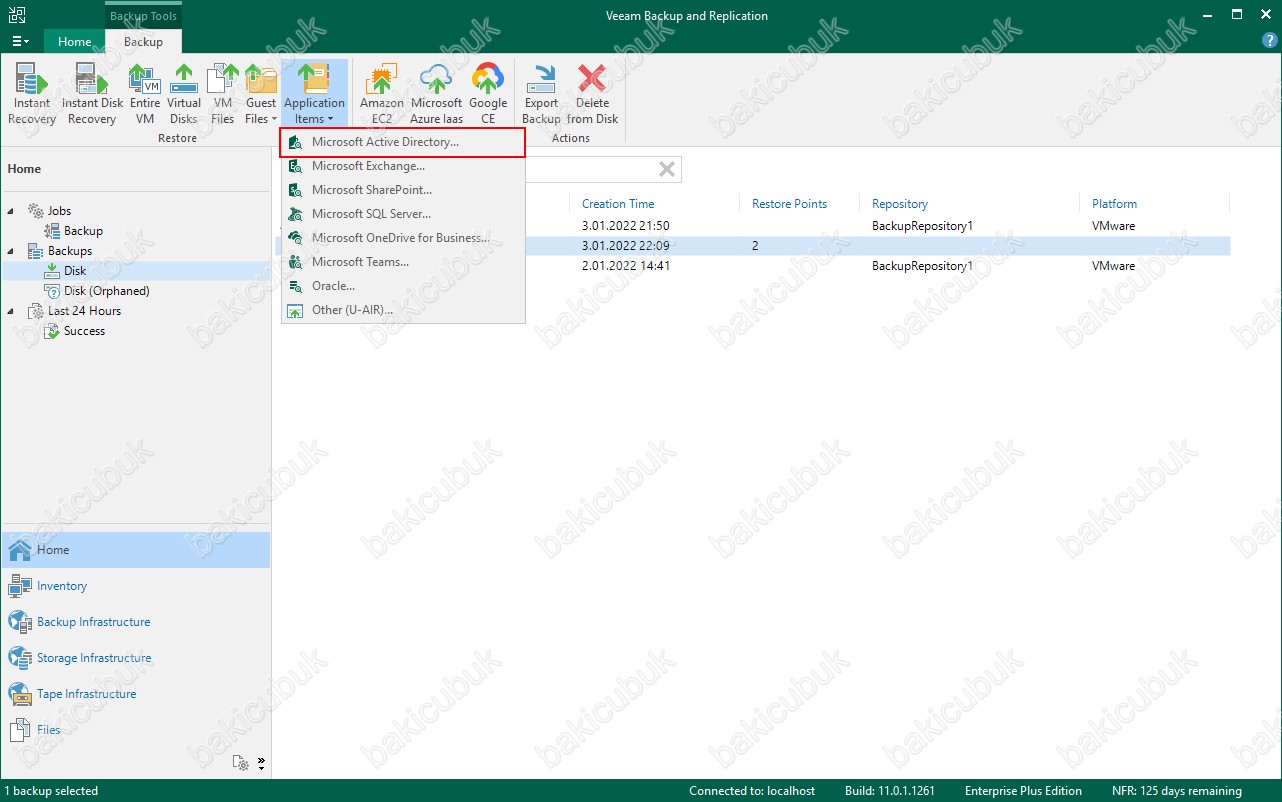The image size is (1282, 802).
Task: Select Disk (Orphaned) tree item
Action: [x=97, y=291]
